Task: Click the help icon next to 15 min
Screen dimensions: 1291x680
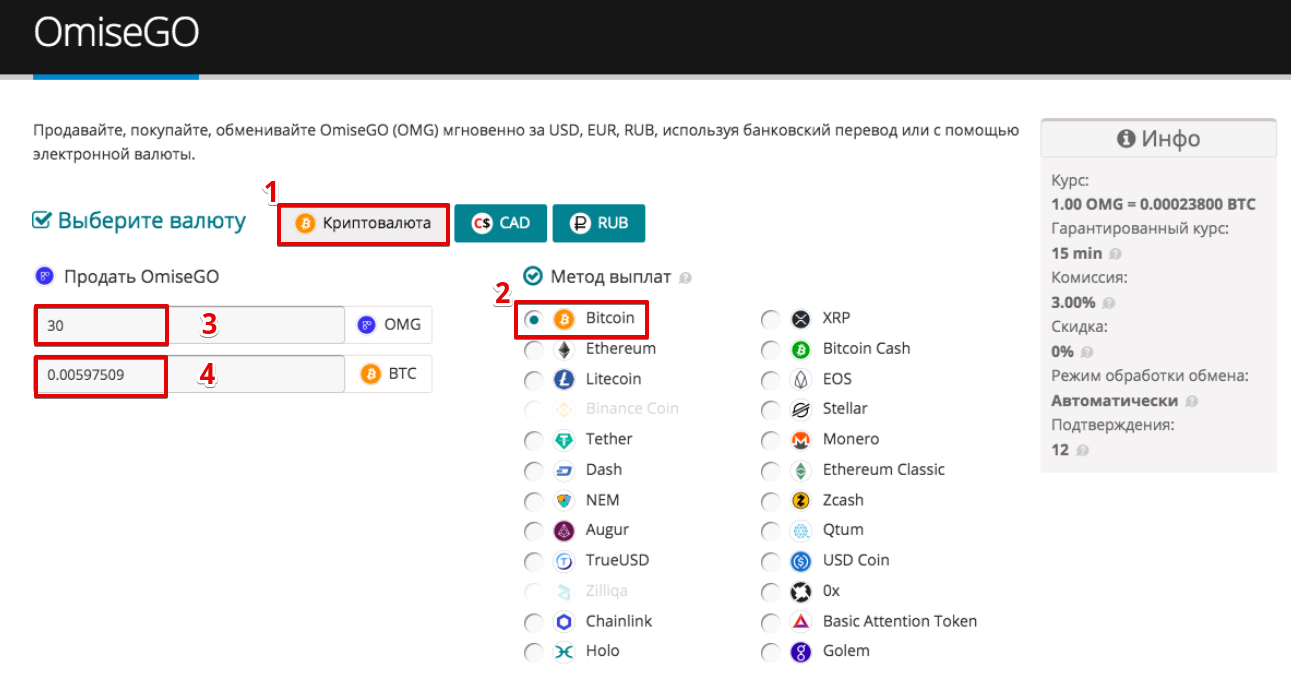Action: point(1115,254)
